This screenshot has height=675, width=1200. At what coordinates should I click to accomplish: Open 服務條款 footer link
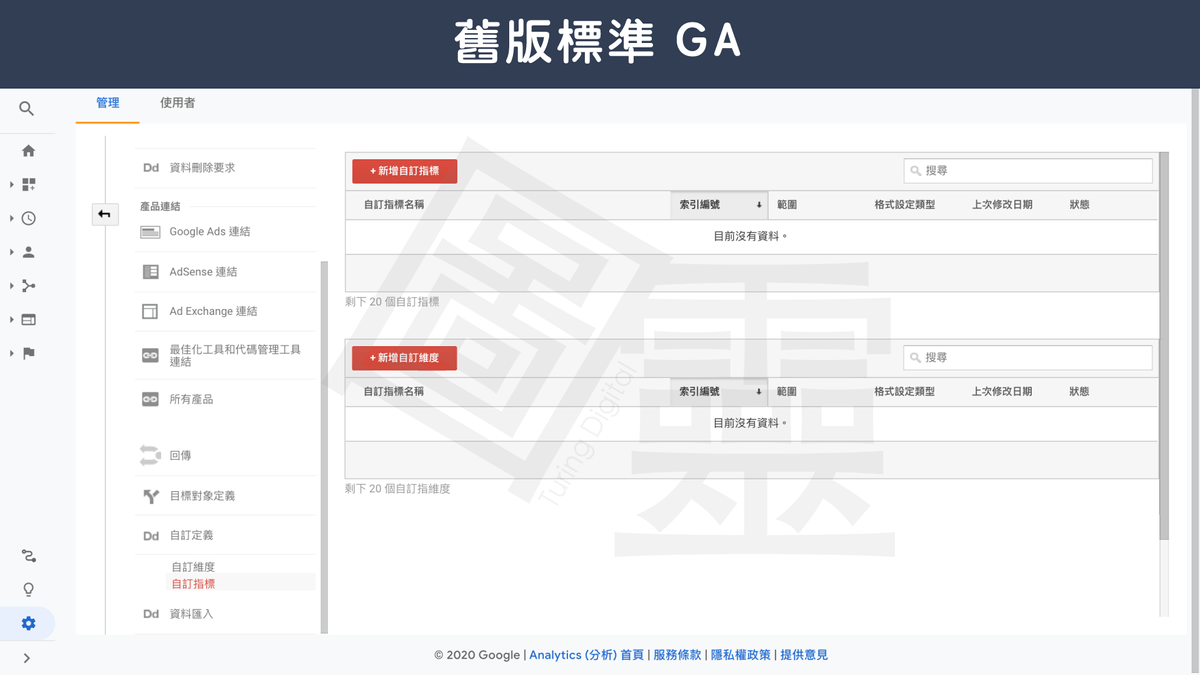[x=677, y=655]
